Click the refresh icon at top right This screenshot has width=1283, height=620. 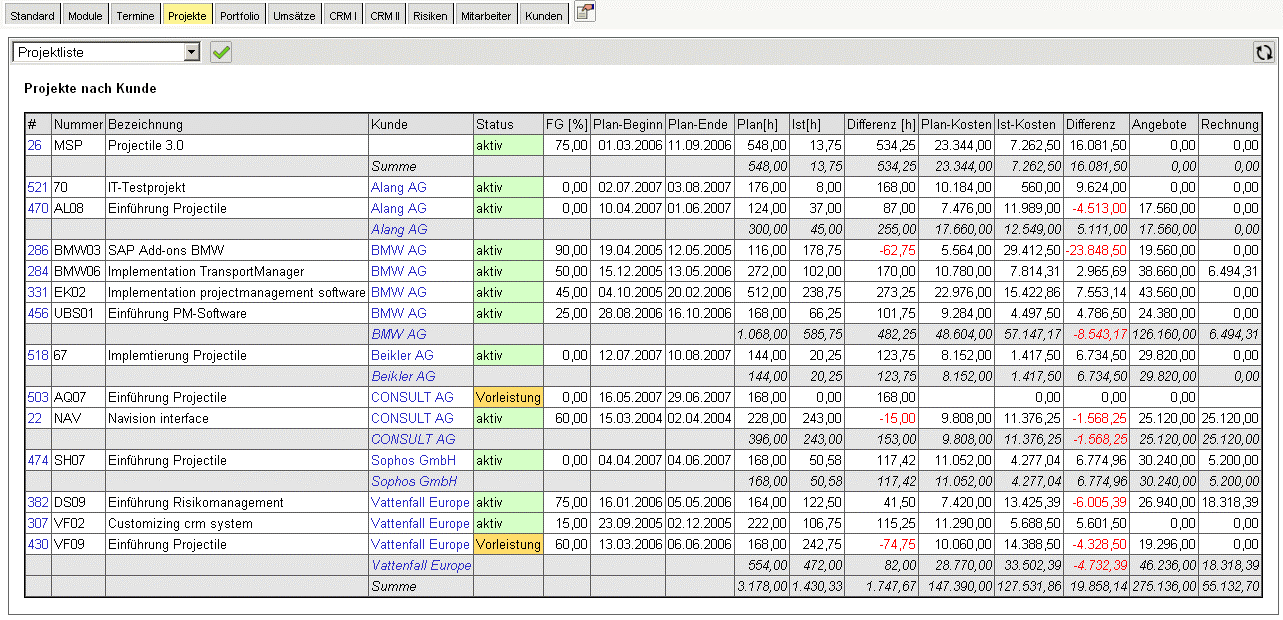[1264, 52]
